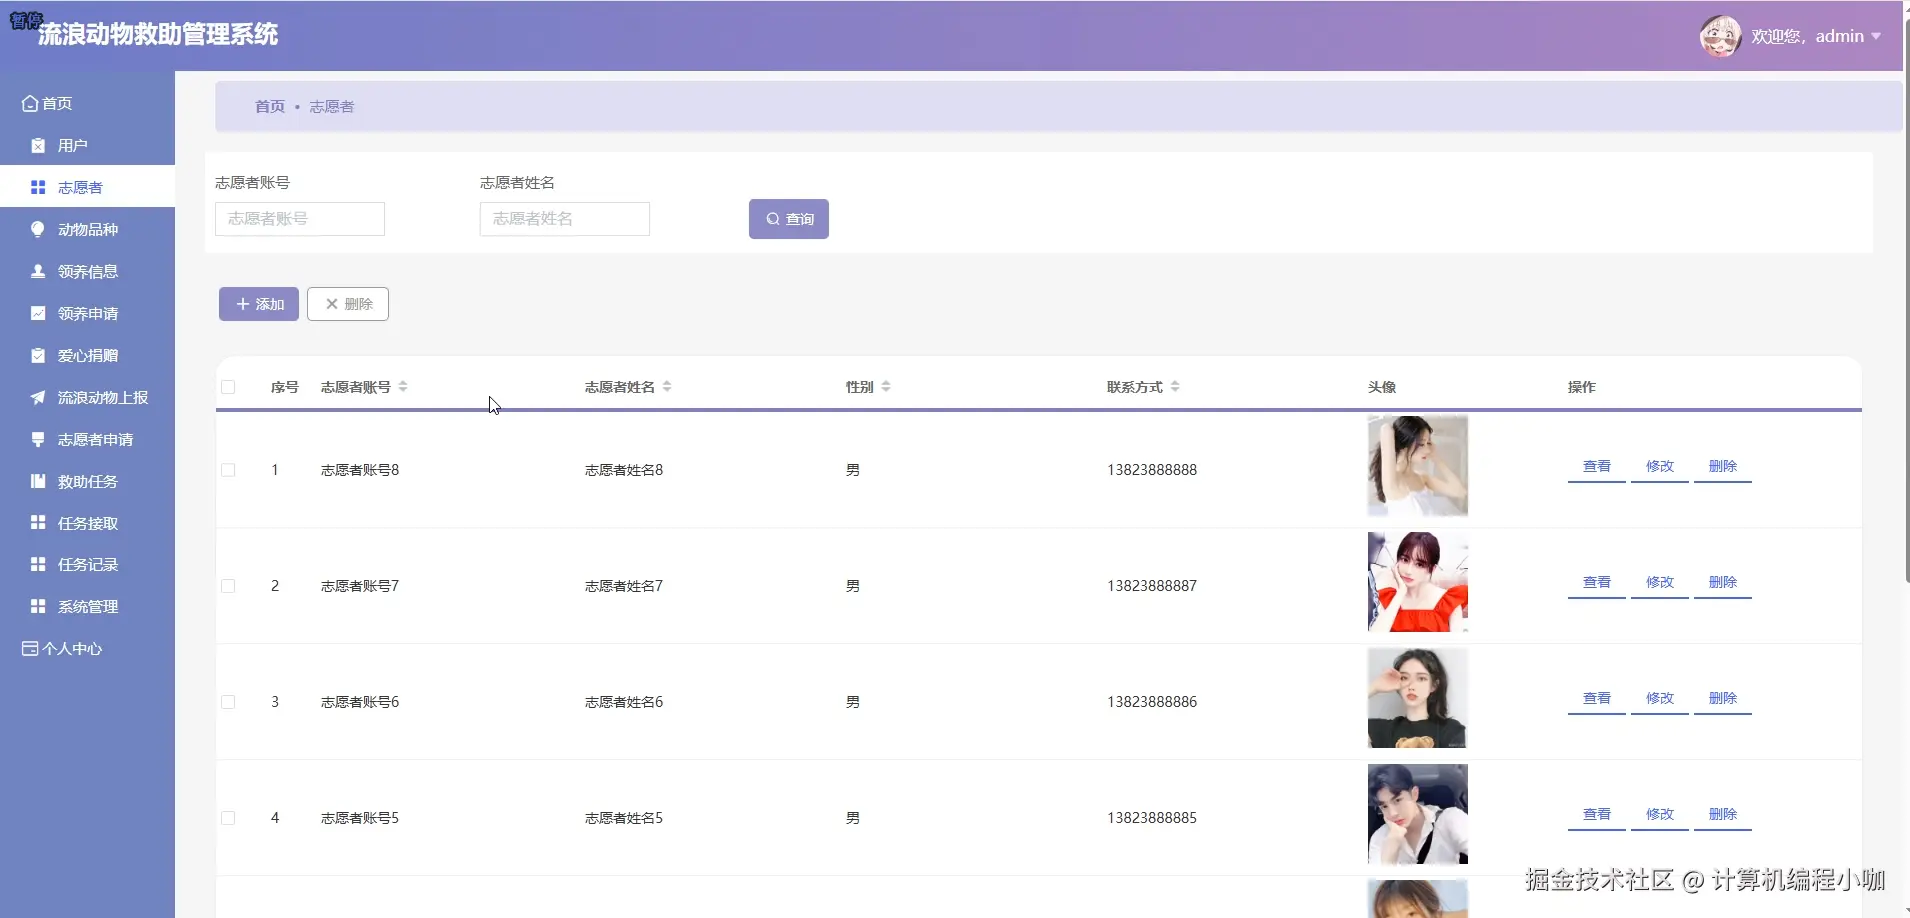Click 删除 link for 志愿者账号7
1910x918 pixels.
click(x=1723, y=583)
